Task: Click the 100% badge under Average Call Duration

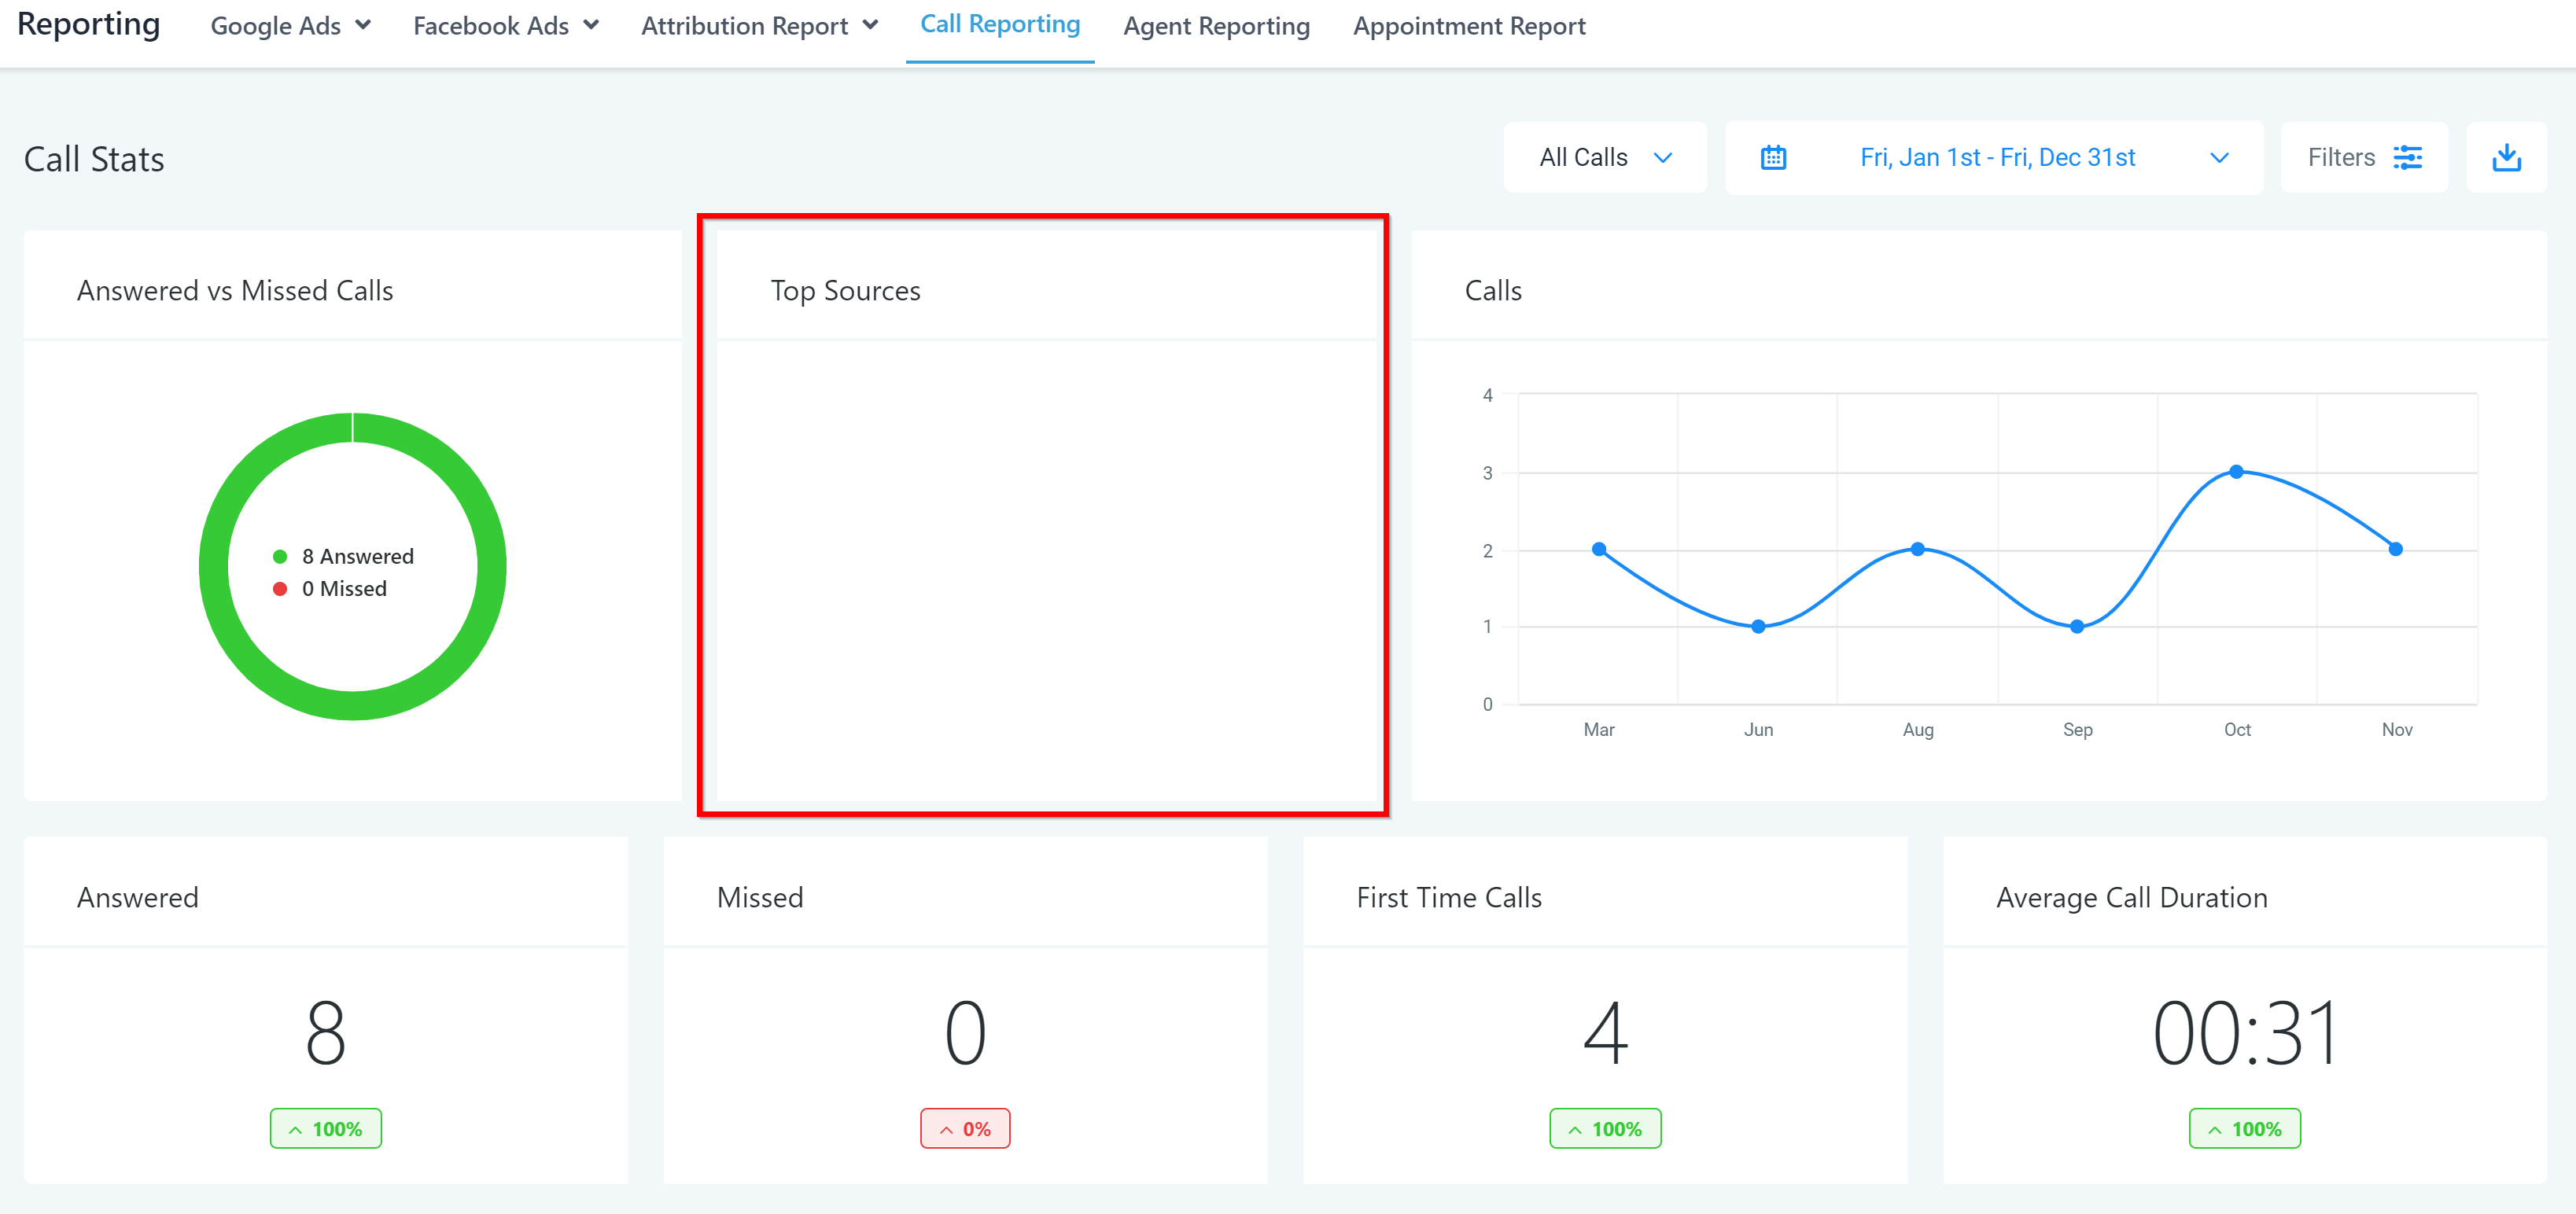Action: pyautogui.click(x=2244, y=1129)
